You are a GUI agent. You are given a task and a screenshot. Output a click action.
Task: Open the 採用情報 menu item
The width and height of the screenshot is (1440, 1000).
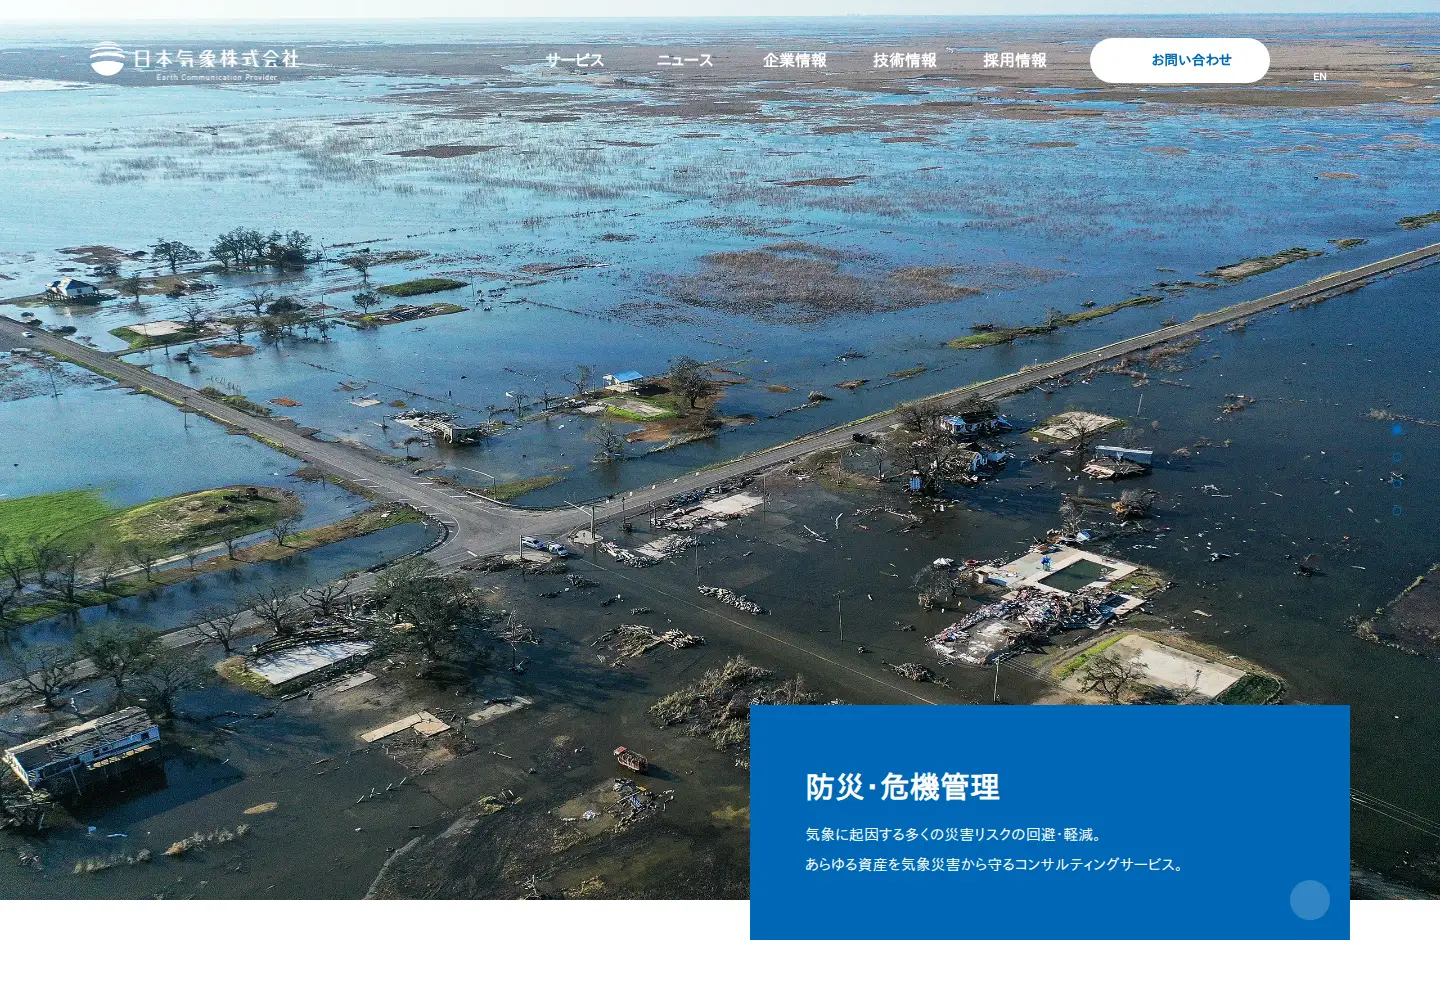point(1015,60)
